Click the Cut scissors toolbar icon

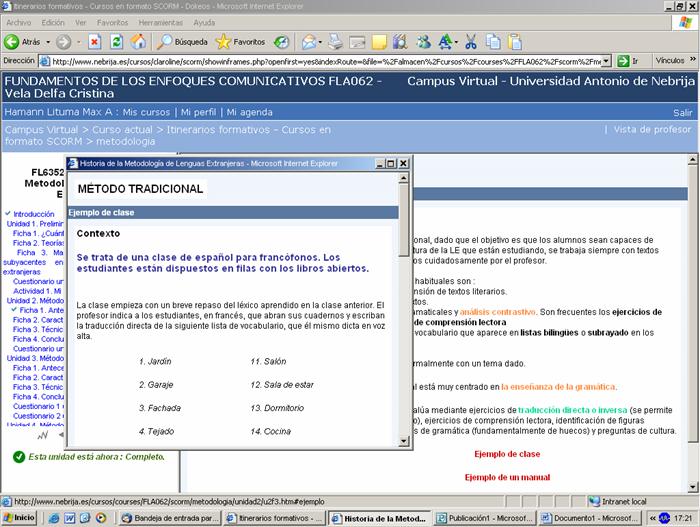click(471, 42)
